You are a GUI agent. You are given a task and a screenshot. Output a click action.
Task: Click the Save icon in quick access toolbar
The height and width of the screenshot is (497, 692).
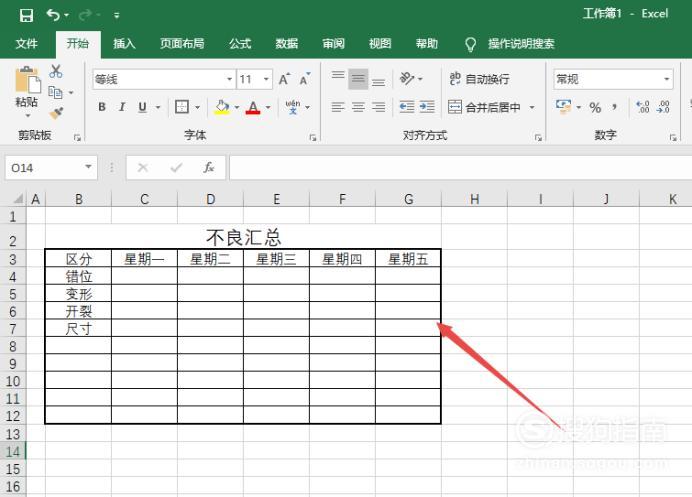26,15
